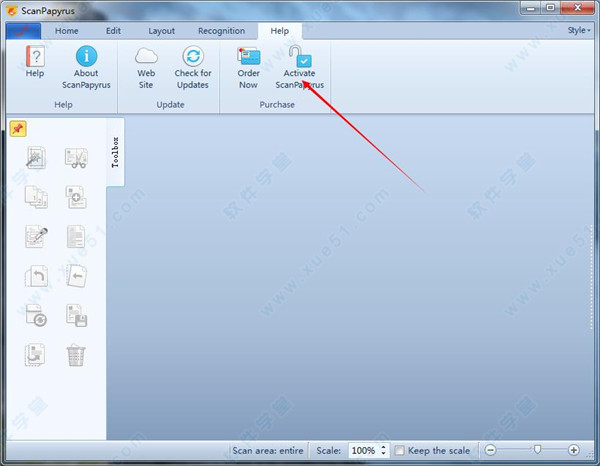The width and height of the screenshot is (600, 466).
Task: Click the zoom slider handle
Action: tap(537, 450)
